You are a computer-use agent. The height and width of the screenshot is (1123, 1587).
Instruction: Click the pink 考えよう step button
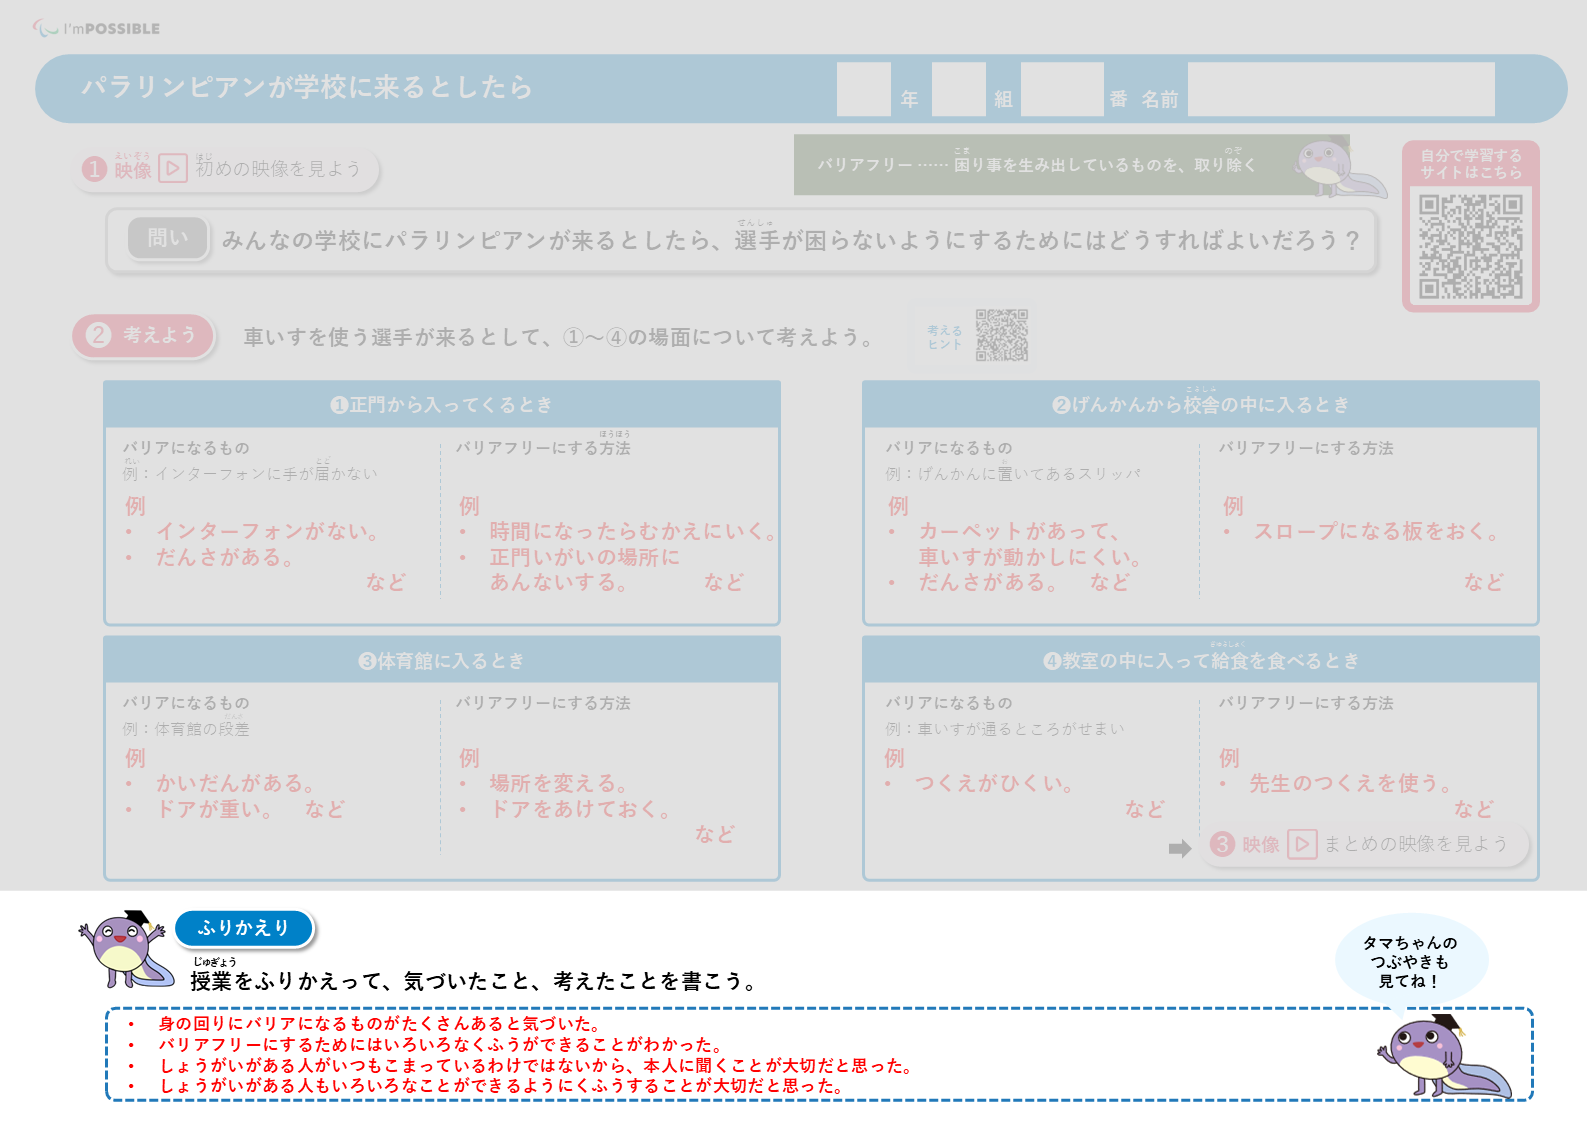point(144,335)
